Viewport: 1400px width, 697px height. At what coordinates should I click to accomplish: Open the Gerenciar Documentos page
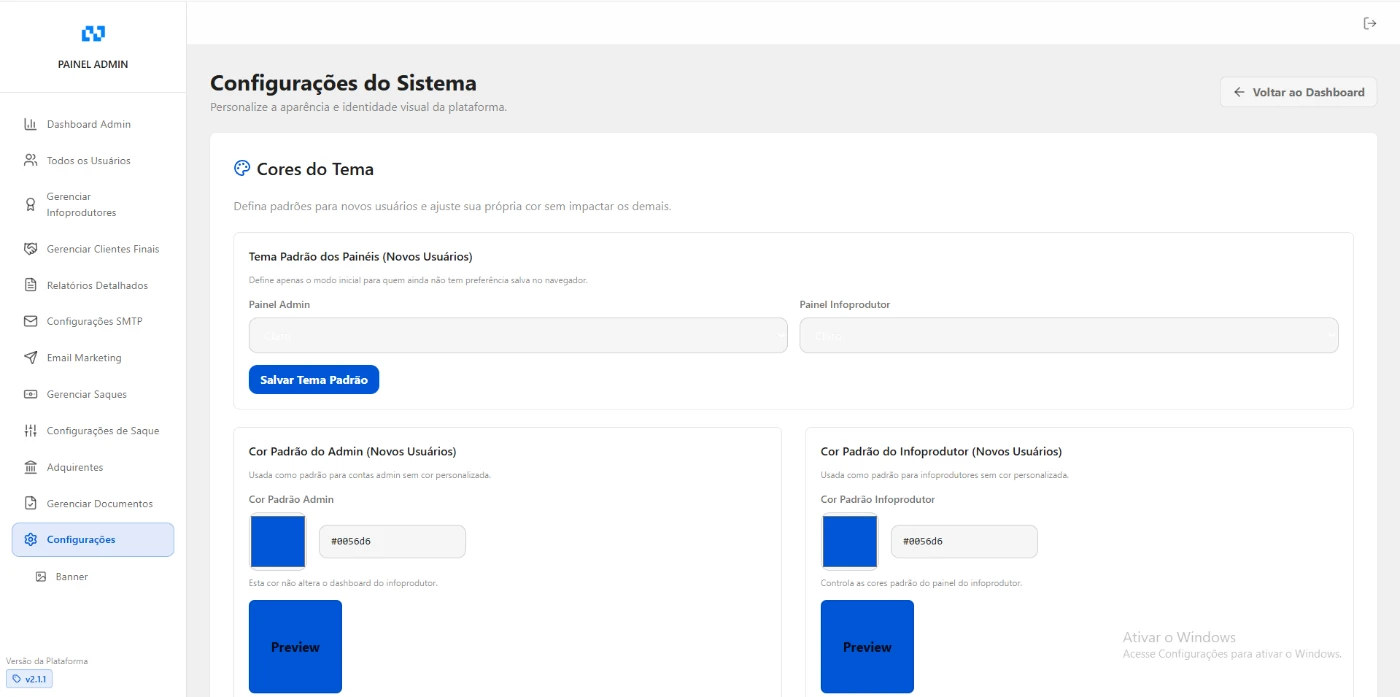pyautogui.click(x=99, y=504)
